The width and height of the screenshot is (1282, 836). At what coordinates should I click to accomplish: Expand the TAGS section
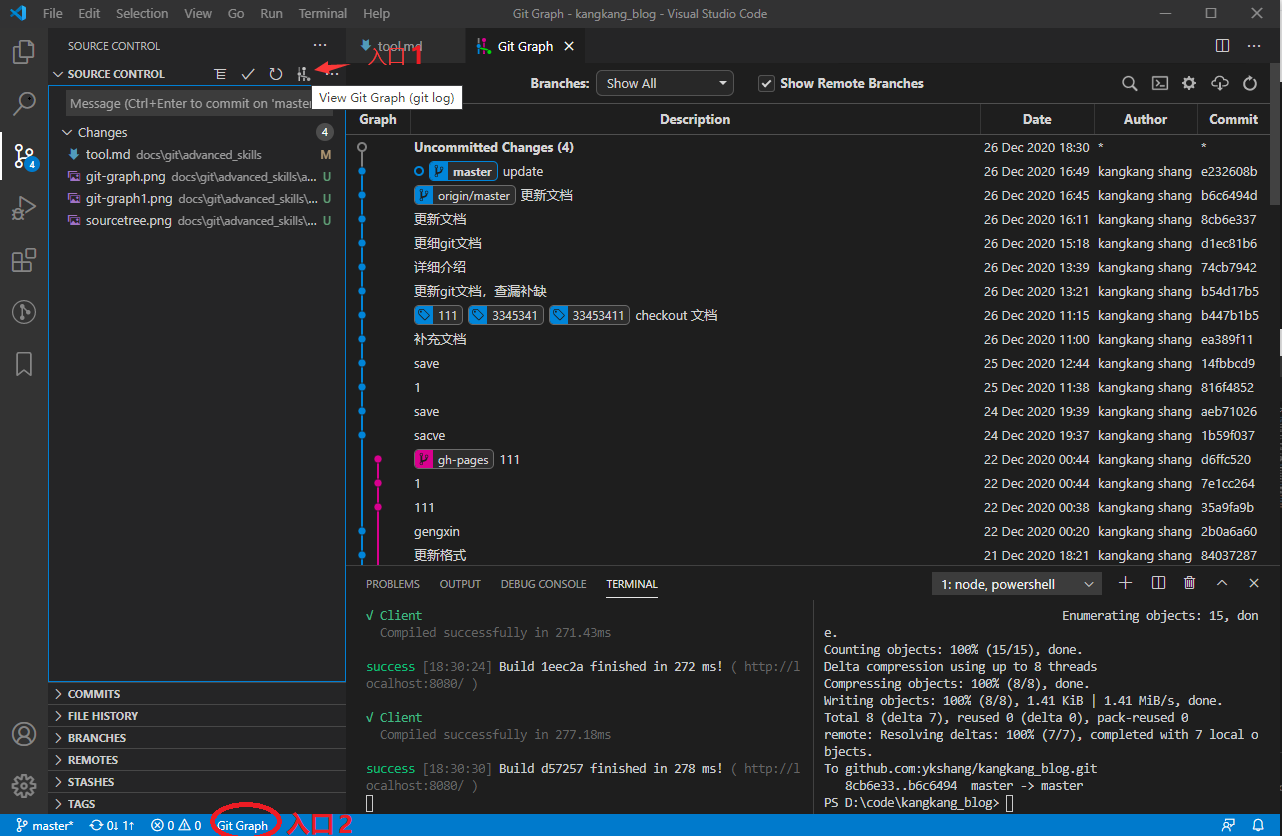(x=197, y=804)
